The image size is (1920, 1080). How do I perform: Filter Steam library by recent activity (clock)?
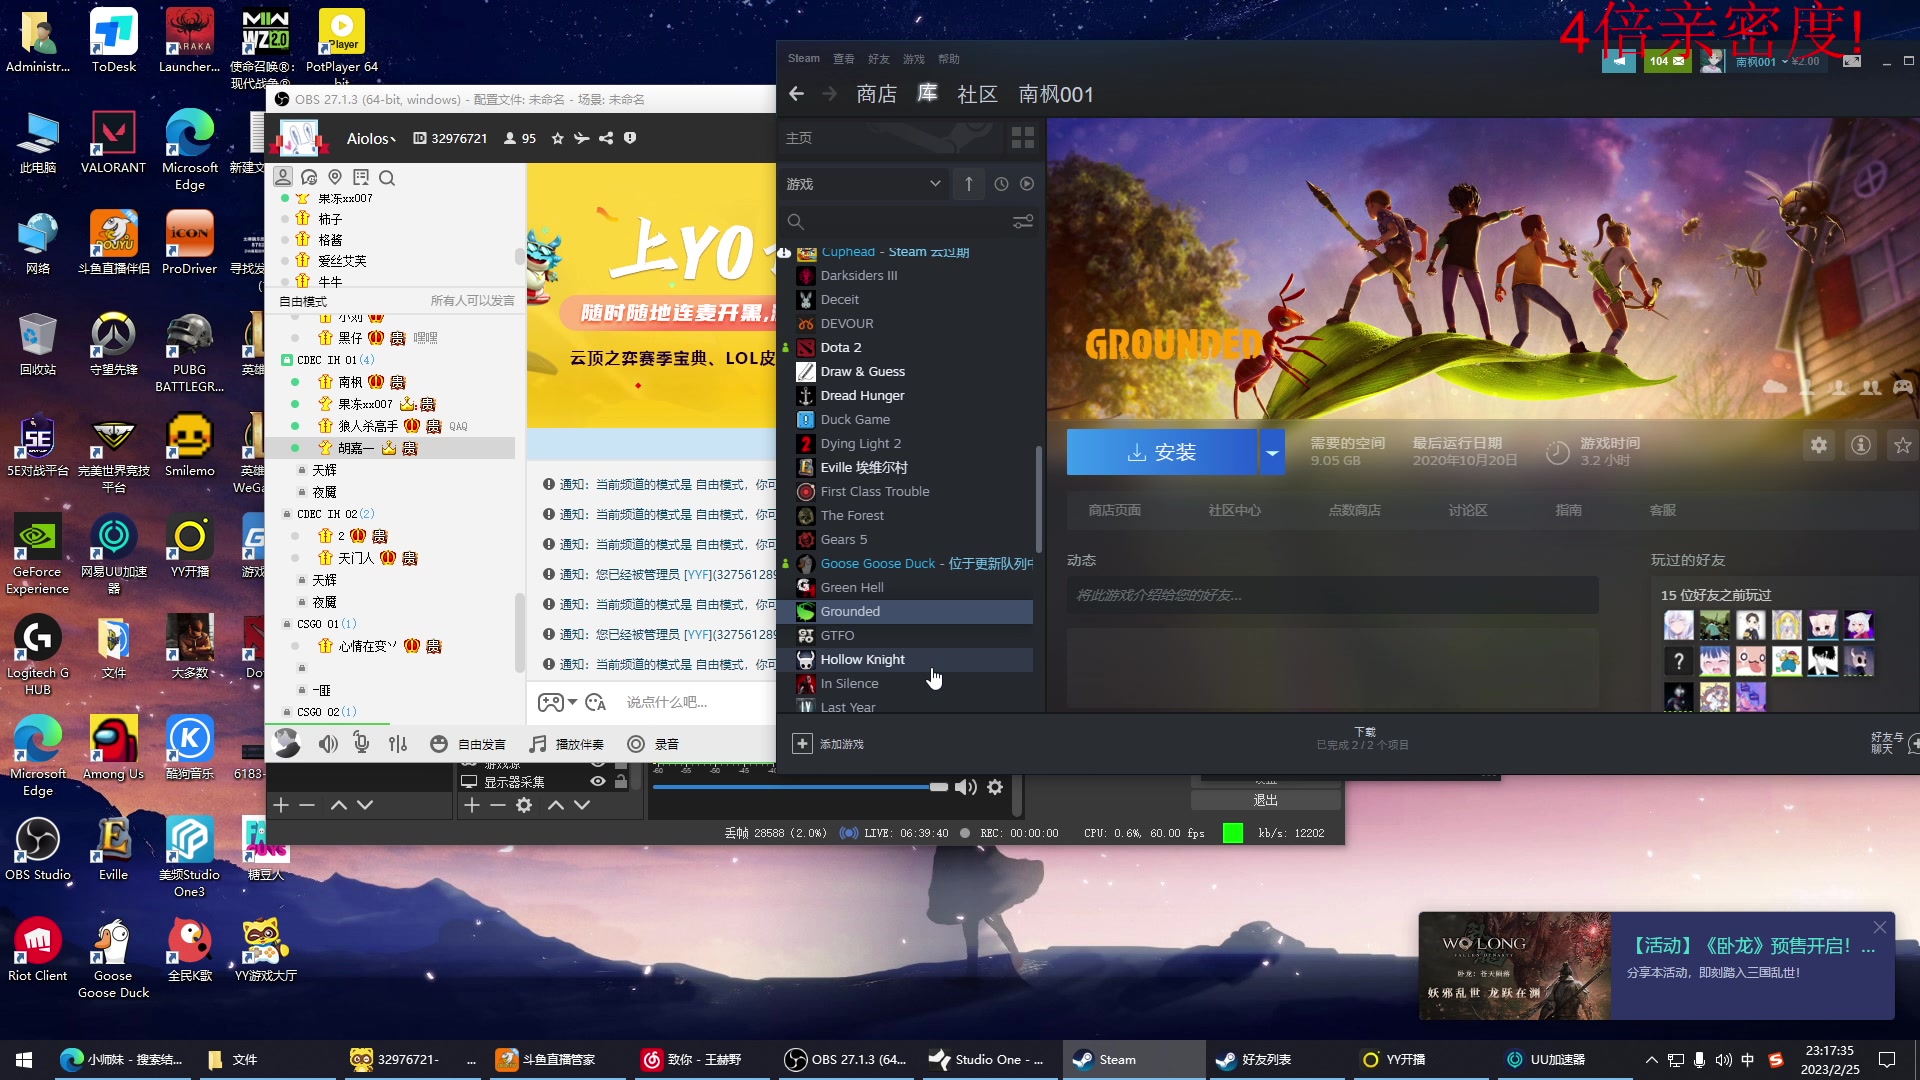pos(1001,184)
